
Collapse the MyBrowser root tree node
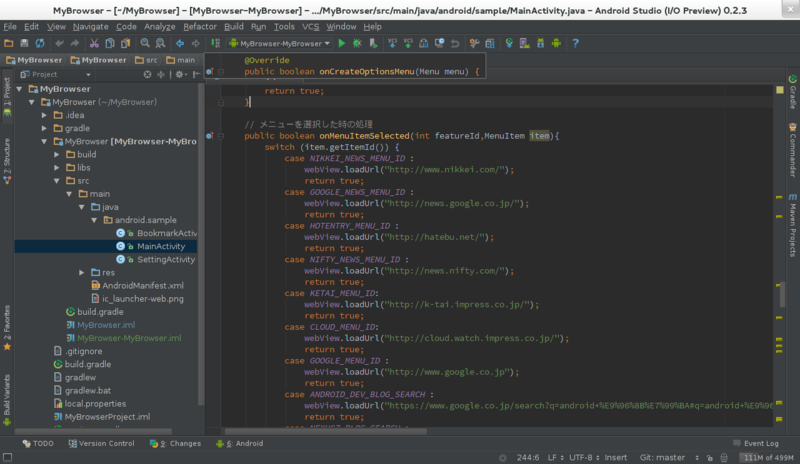click(19, 89)
